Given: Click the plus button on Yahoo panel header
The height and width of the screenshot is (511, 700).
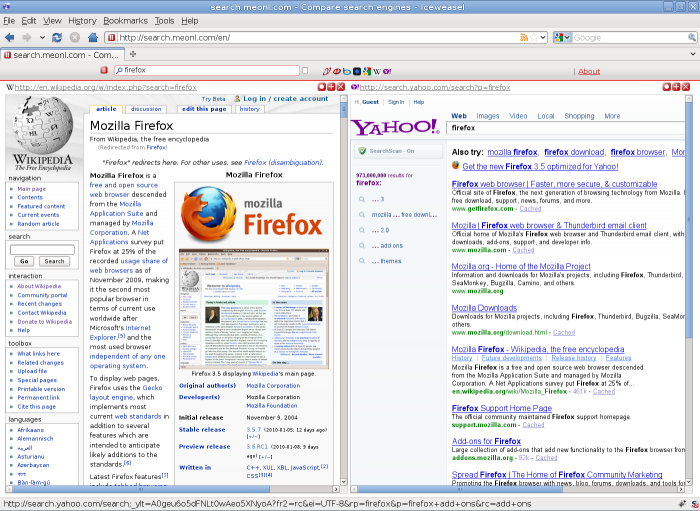Looking at the screenshot, I should tap(676, 87).
